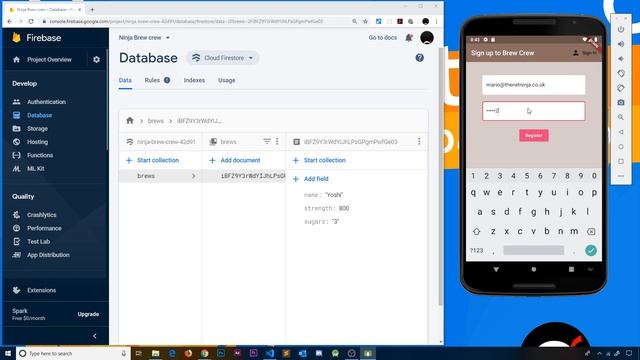This screenshot has height=360, width=640.
Task: Switch to the Usage tab
Action: (227, 80)
